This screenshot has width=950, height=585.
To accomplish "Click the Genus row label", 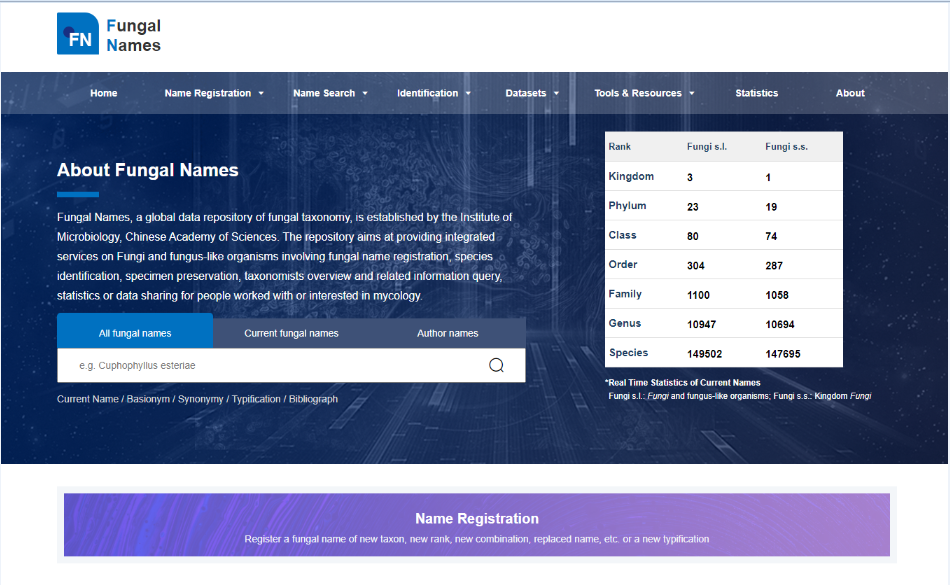I will 625,323.
